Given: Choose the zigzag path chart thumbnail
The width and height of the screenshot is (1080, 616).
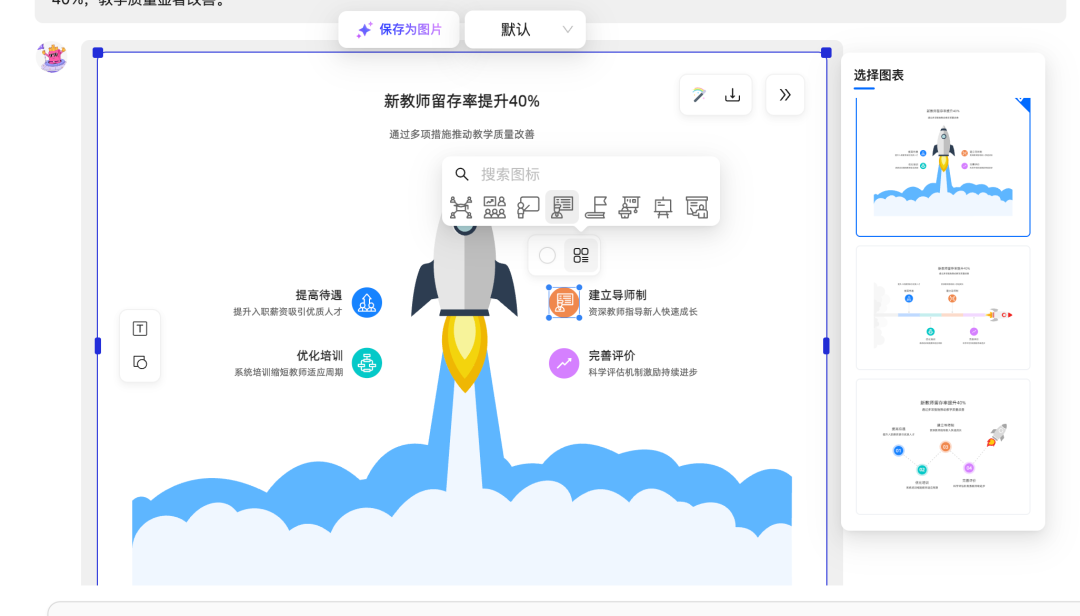Looking at the screenshot, I should pyautogui.click(x=942, y=446).
